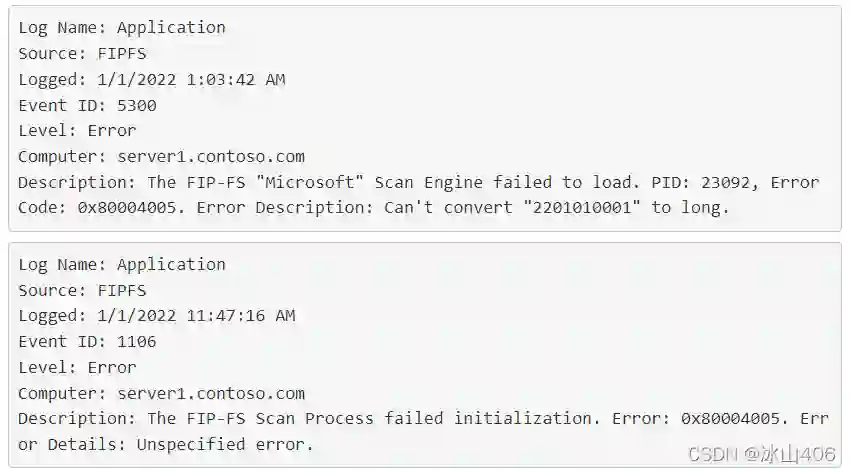
Task: Click the Event ID 1106 line
Action: (x=87, y=342)
